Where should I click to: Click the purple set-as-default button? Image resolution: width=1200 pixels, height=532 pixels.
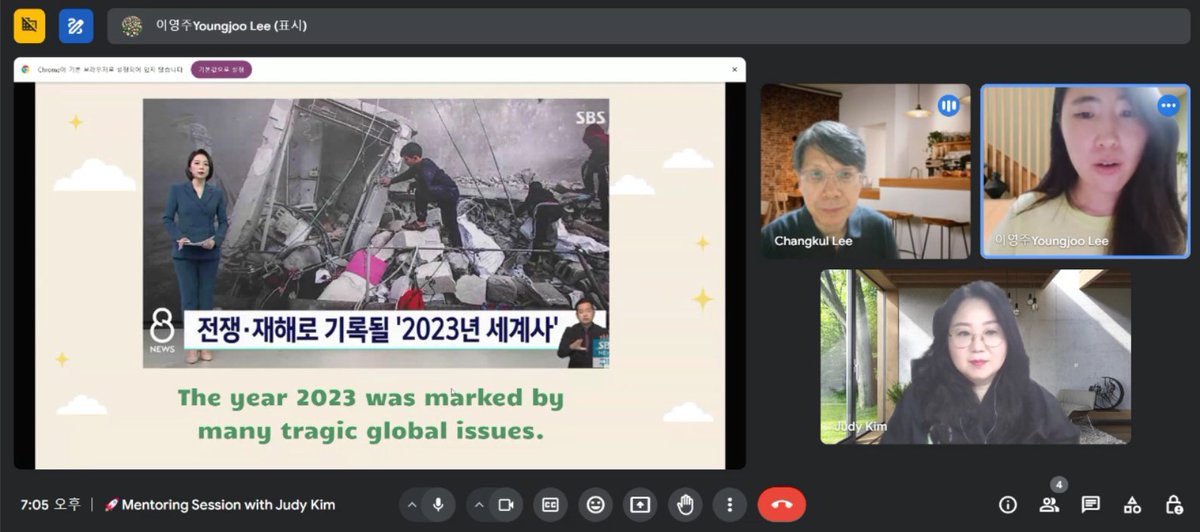[x=221, y=69]
